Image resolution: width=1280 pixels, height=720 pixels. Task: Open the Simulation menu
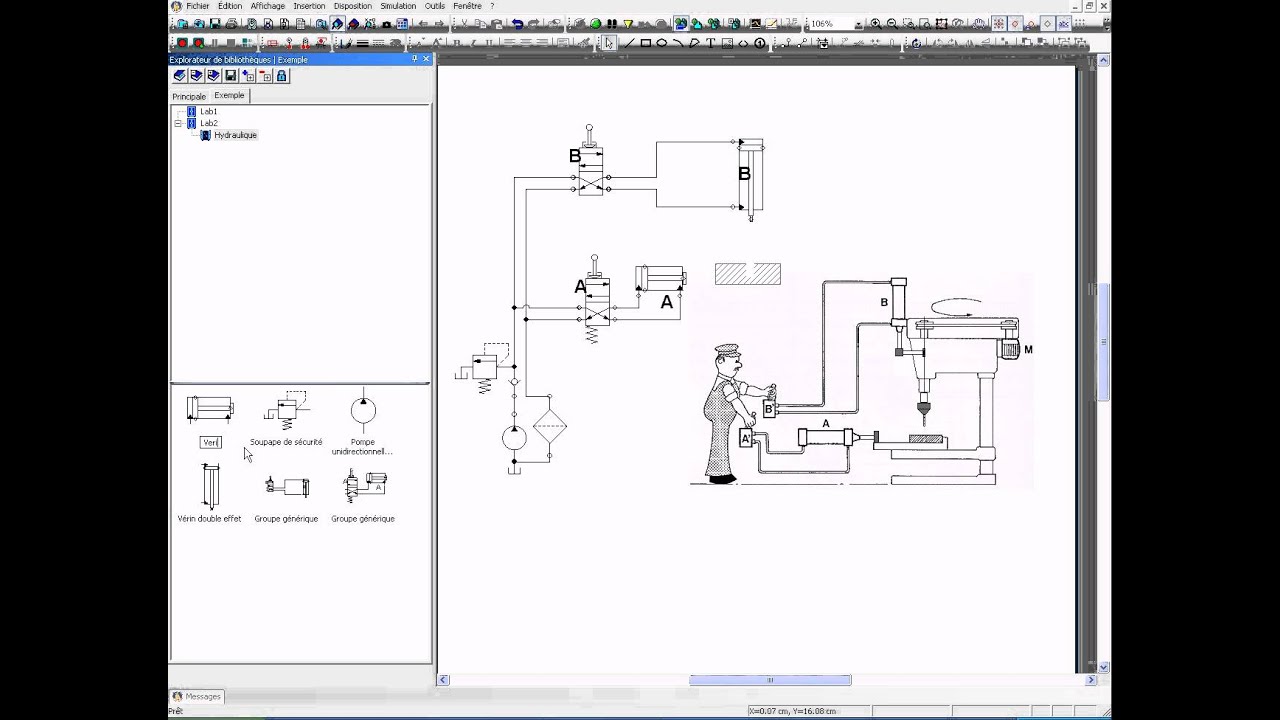[398, 6]
